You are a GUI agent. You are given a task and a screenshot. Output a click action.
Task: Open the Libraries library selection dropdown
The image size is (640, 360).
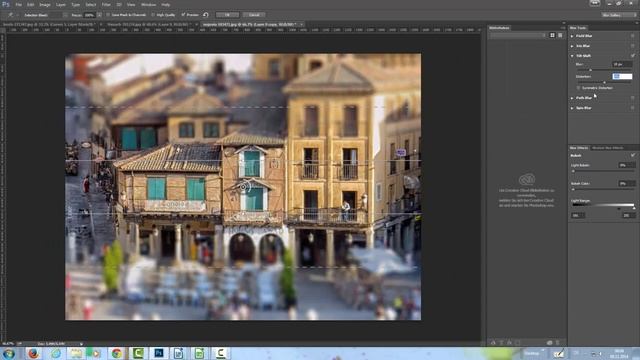coord(518,36)
